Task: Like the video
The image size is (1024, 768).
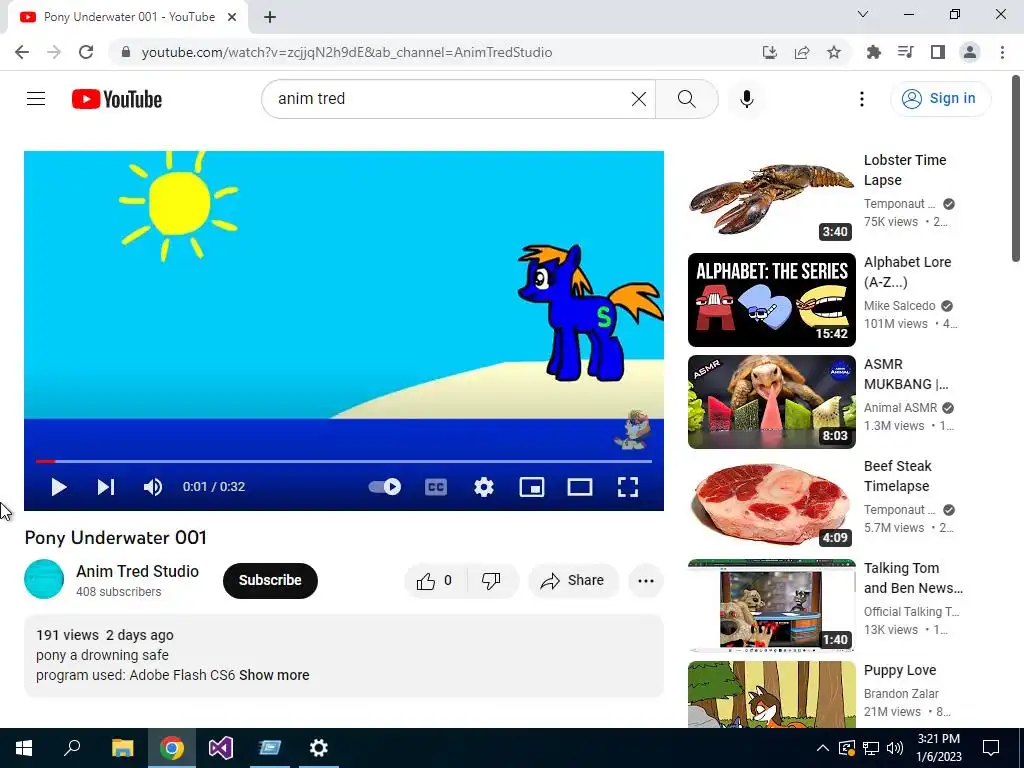Action: 435,581
